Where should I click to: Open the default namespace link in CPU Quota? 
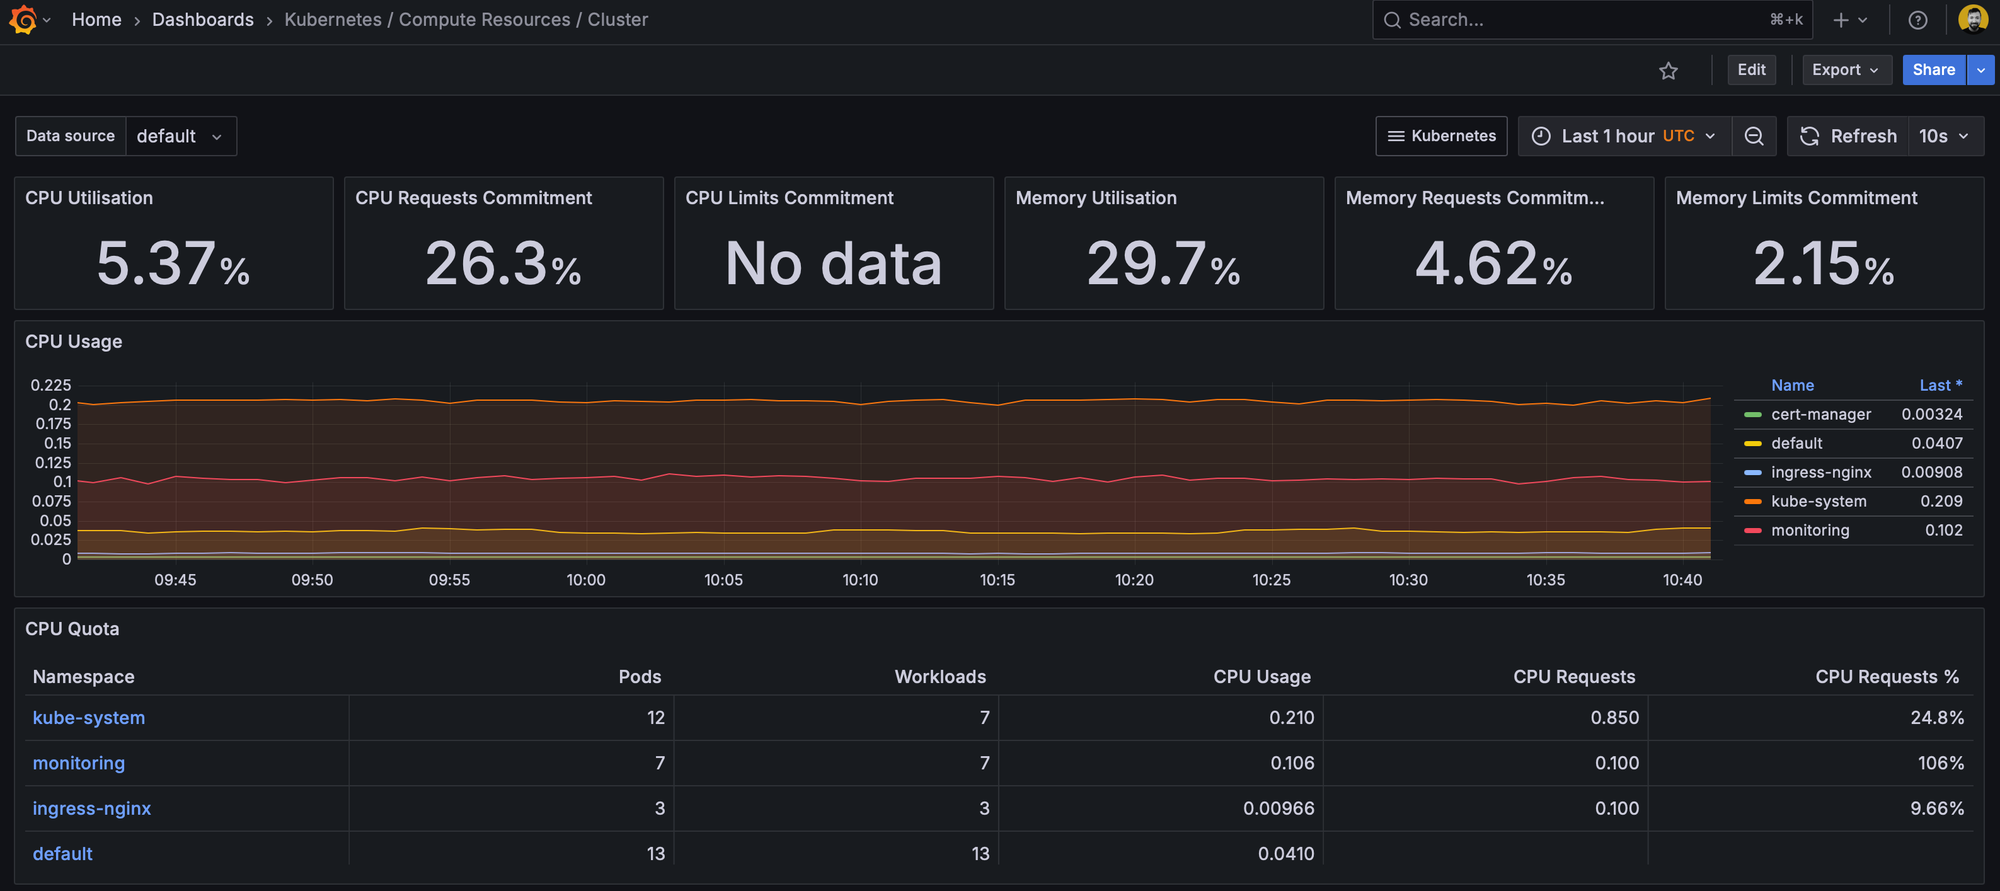[63, 854]
